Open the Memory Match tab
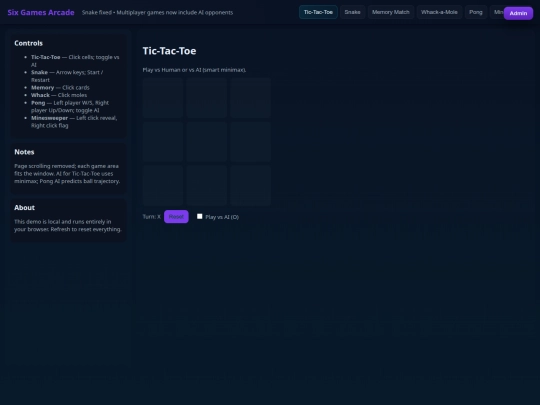Image resolution: width=540 pixels, height=405 pixels. pyautogui.click(x=391, y=12)
